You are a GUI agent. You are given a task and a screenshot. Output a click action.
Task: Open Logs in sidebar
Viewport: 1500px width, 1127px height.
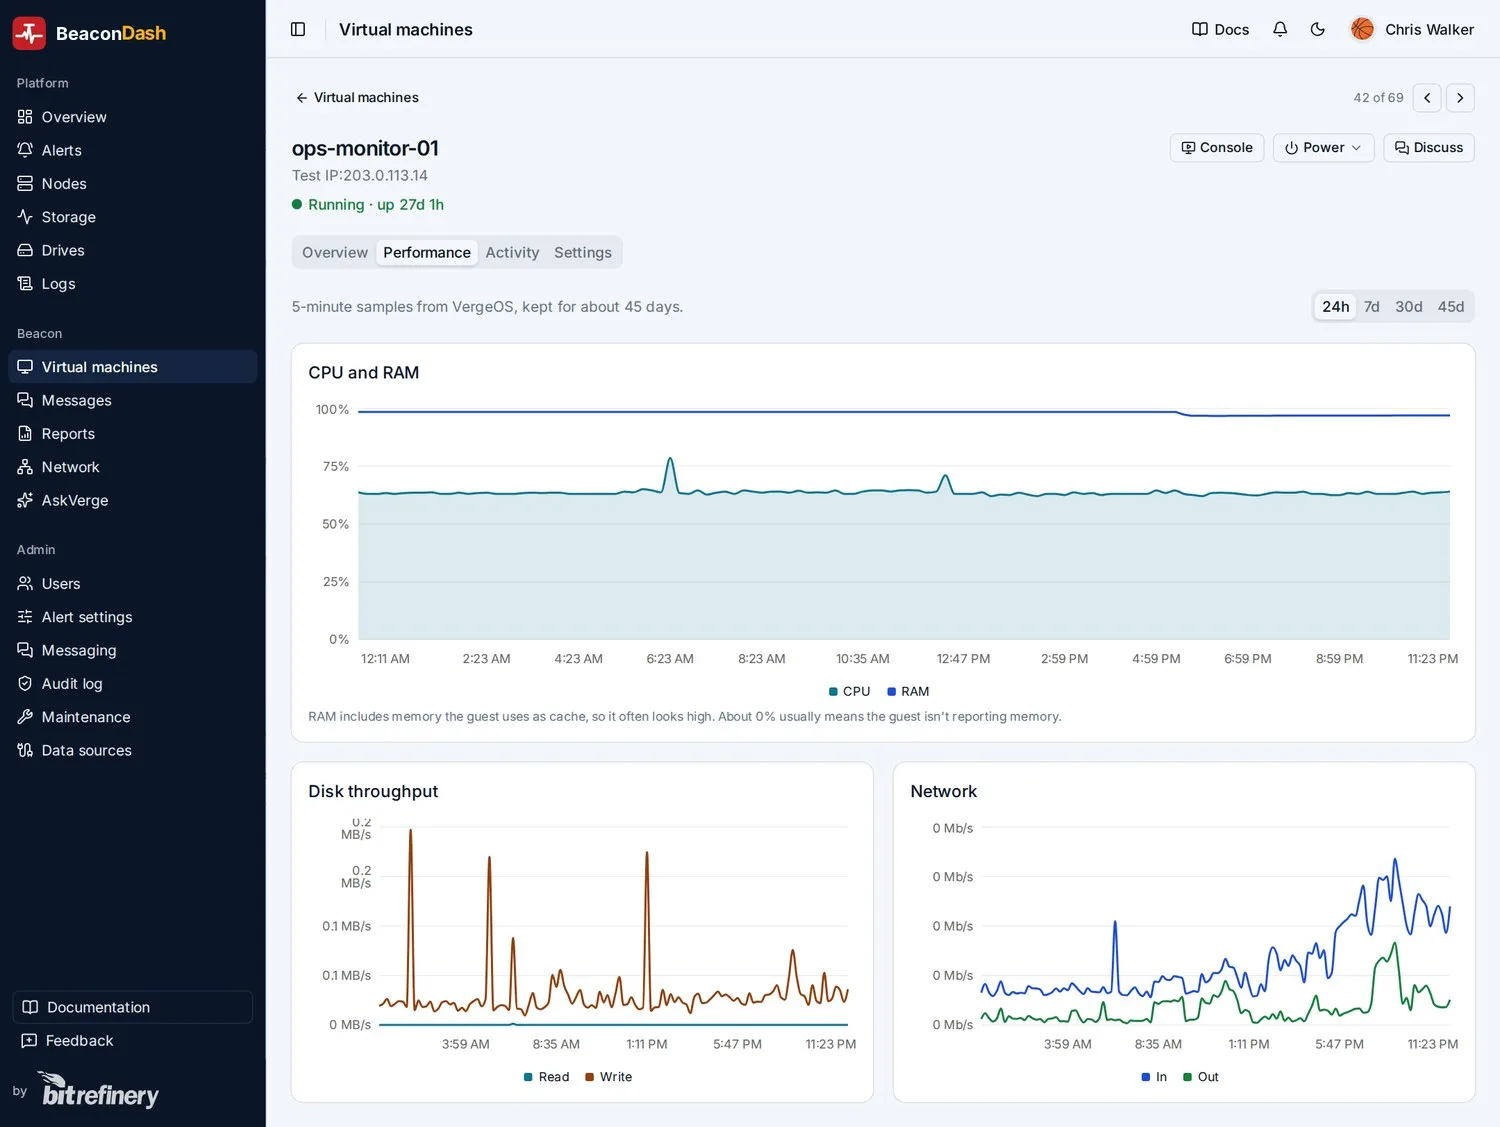click(132, 284)
